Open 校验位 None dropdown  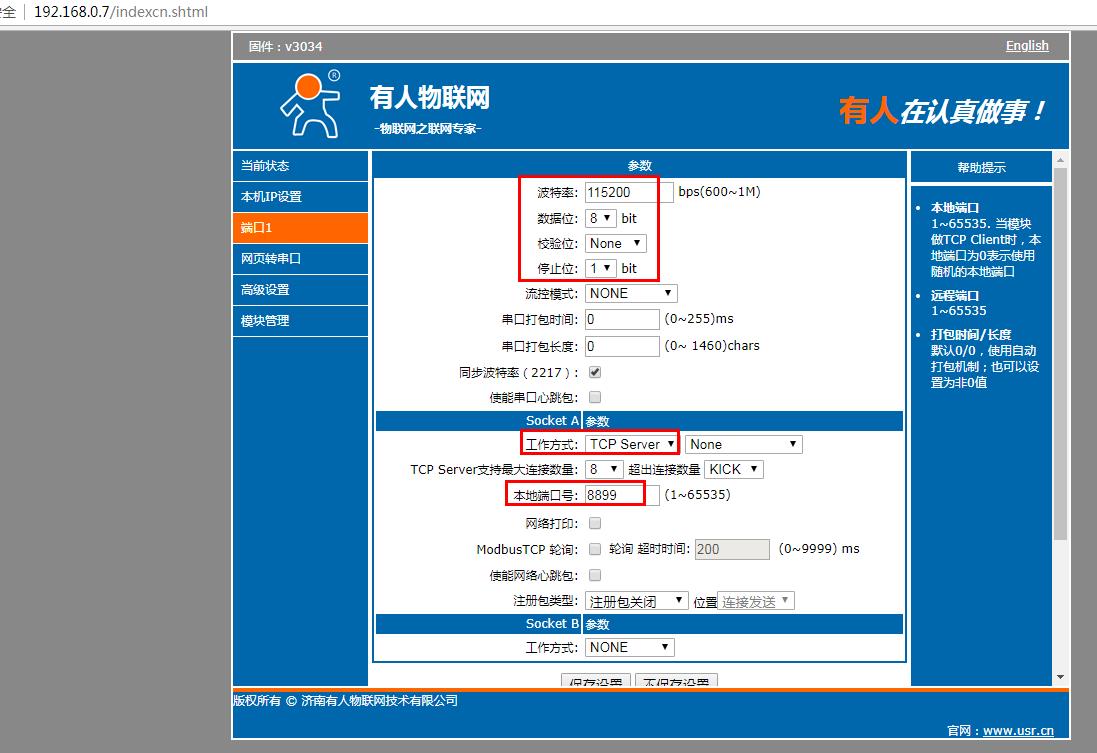pos(616,243)
